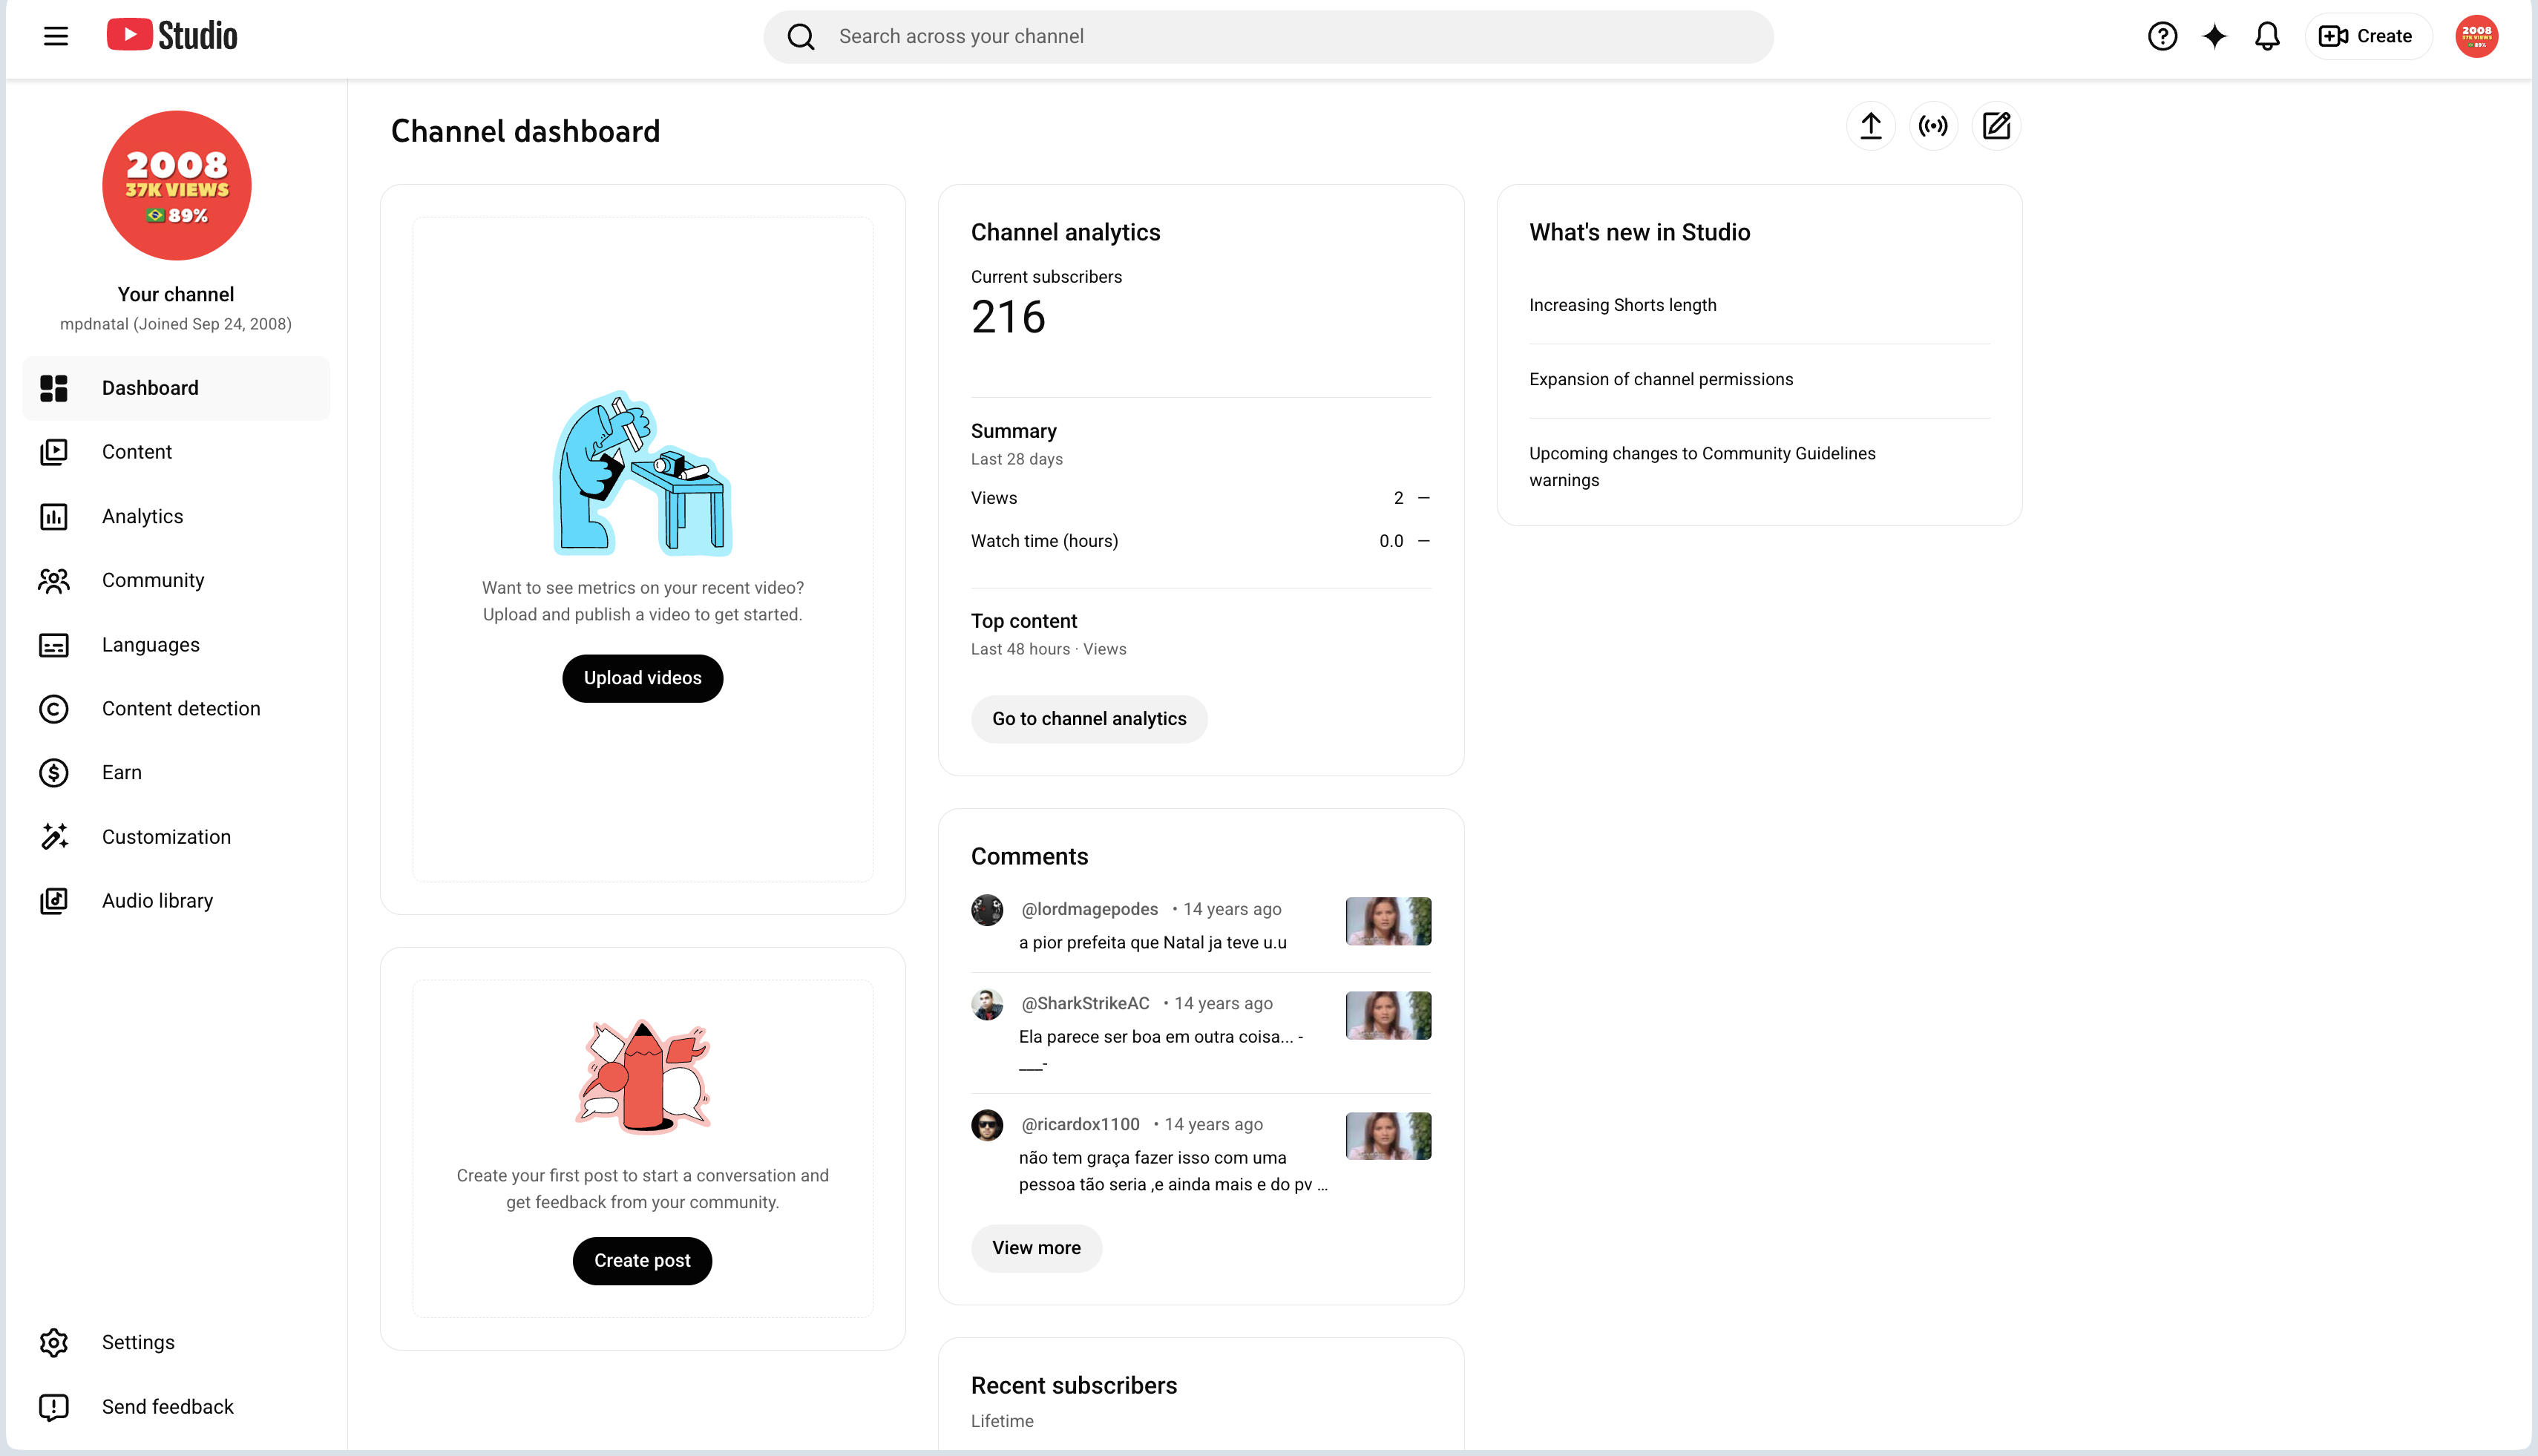Click the upload videos arrow icon
This screenshot has width=2538, height=1456.
(x=1871, y=126)
